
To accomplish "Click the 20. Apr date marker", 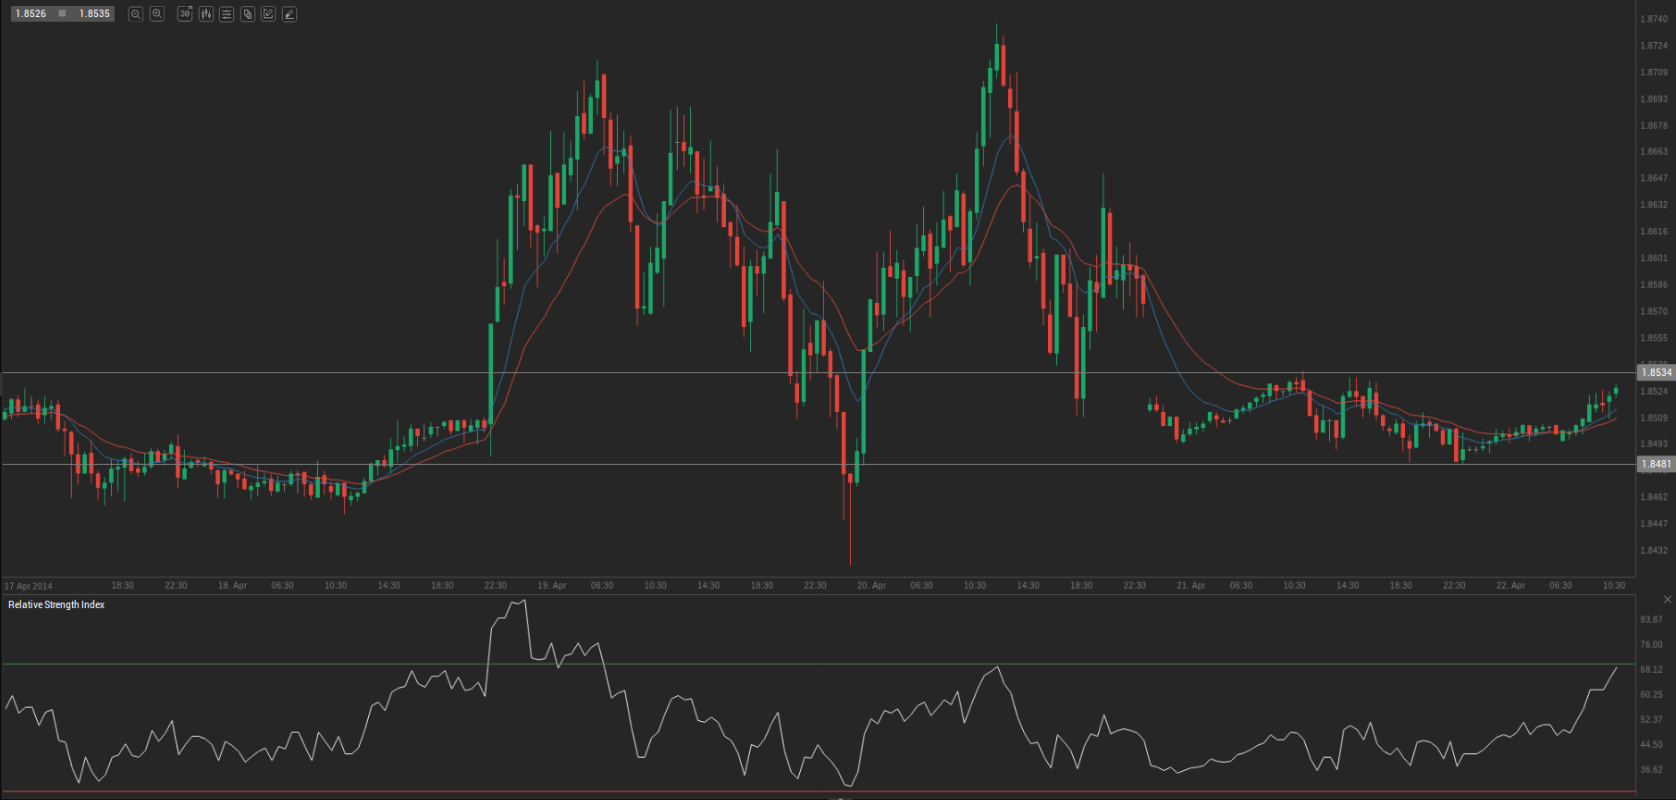I will [x=871, y=586].
